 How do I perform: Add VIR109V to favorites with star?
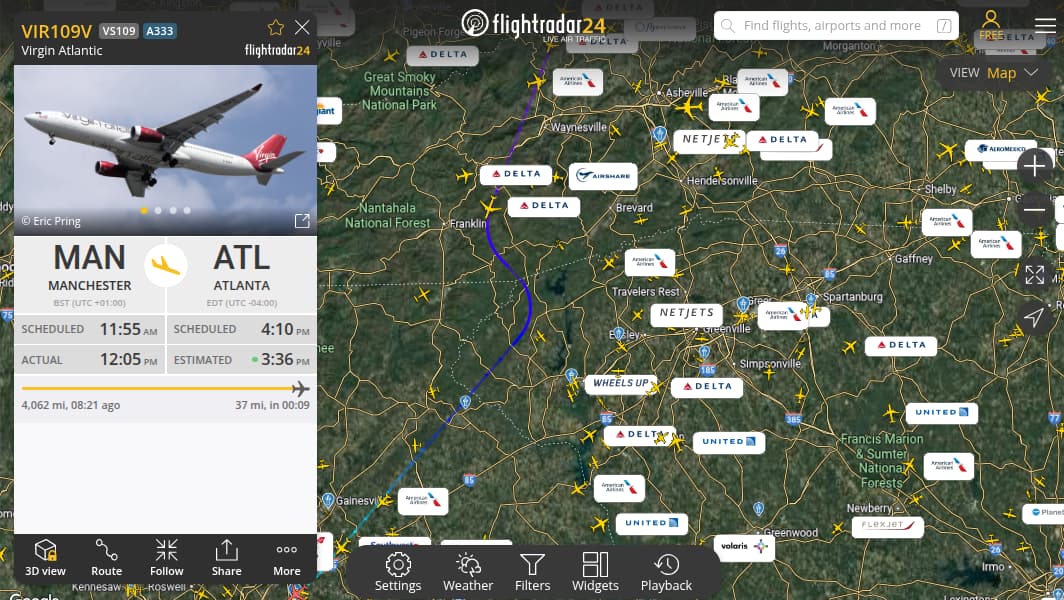pyautogui.click(x=276, y=28)
